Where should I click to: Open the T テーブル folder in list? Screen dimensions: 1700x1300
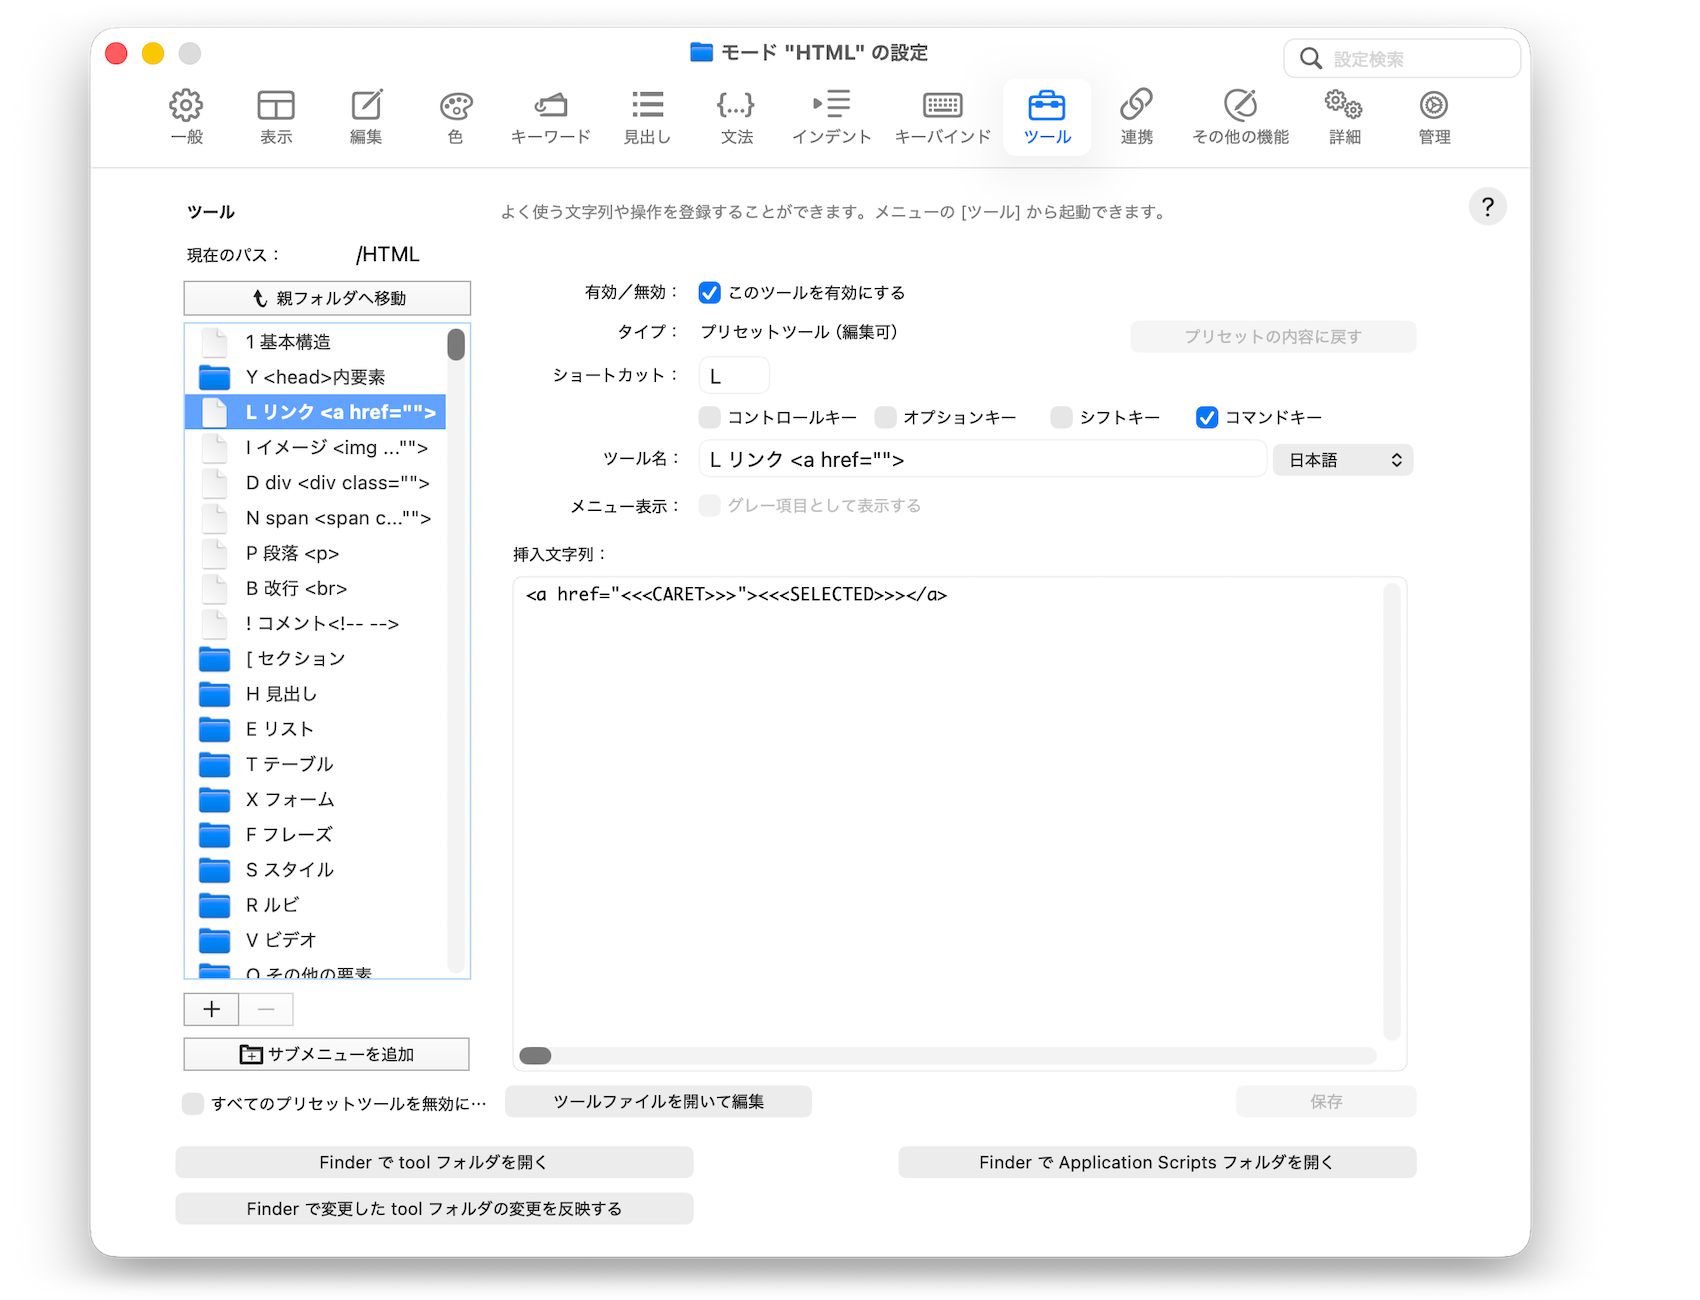tap(290, 765)
